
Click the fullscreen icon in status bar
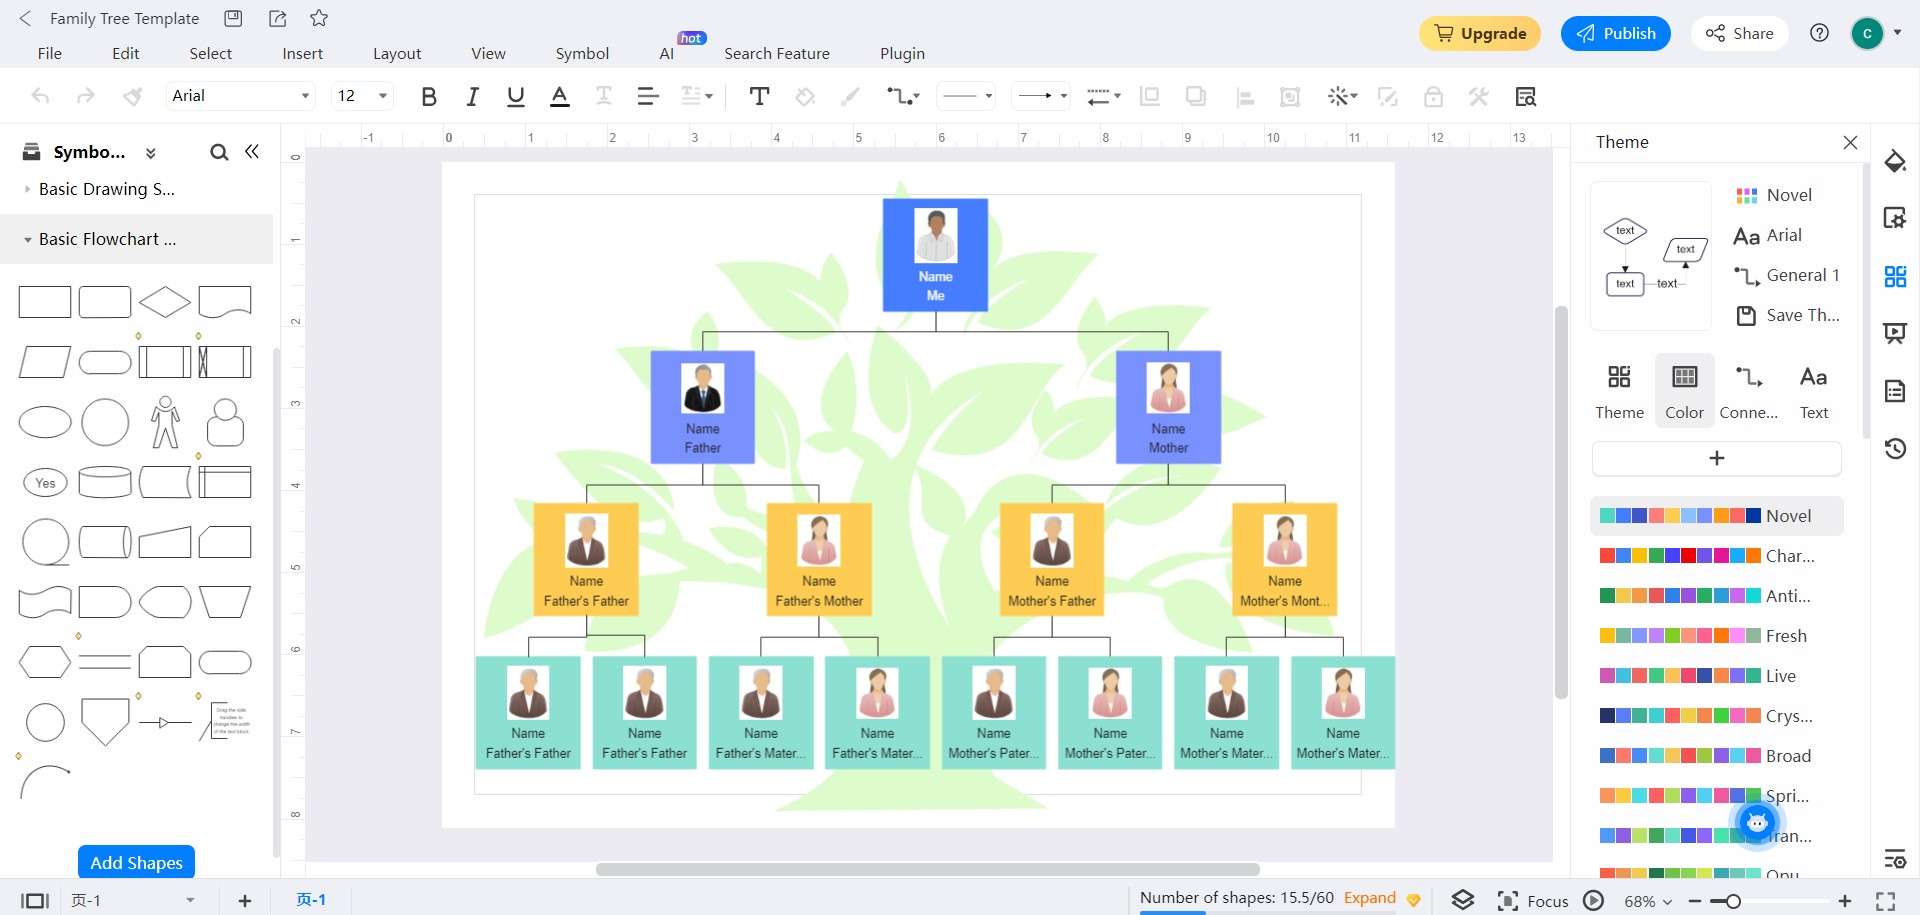pyautogui.click(x=1885, y=901)
